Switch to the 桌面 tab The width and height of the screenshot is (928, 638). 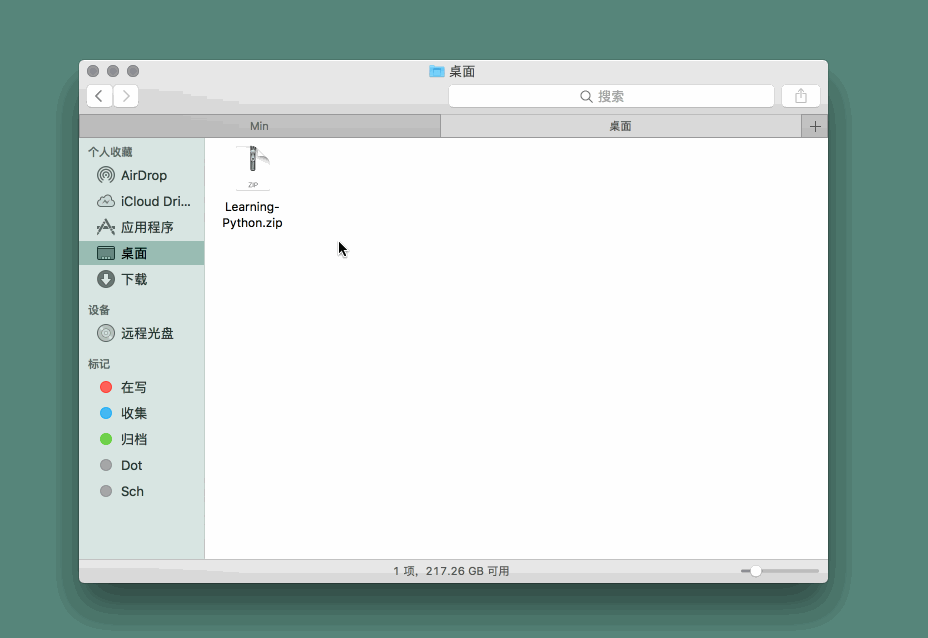(x=621, y=126)
